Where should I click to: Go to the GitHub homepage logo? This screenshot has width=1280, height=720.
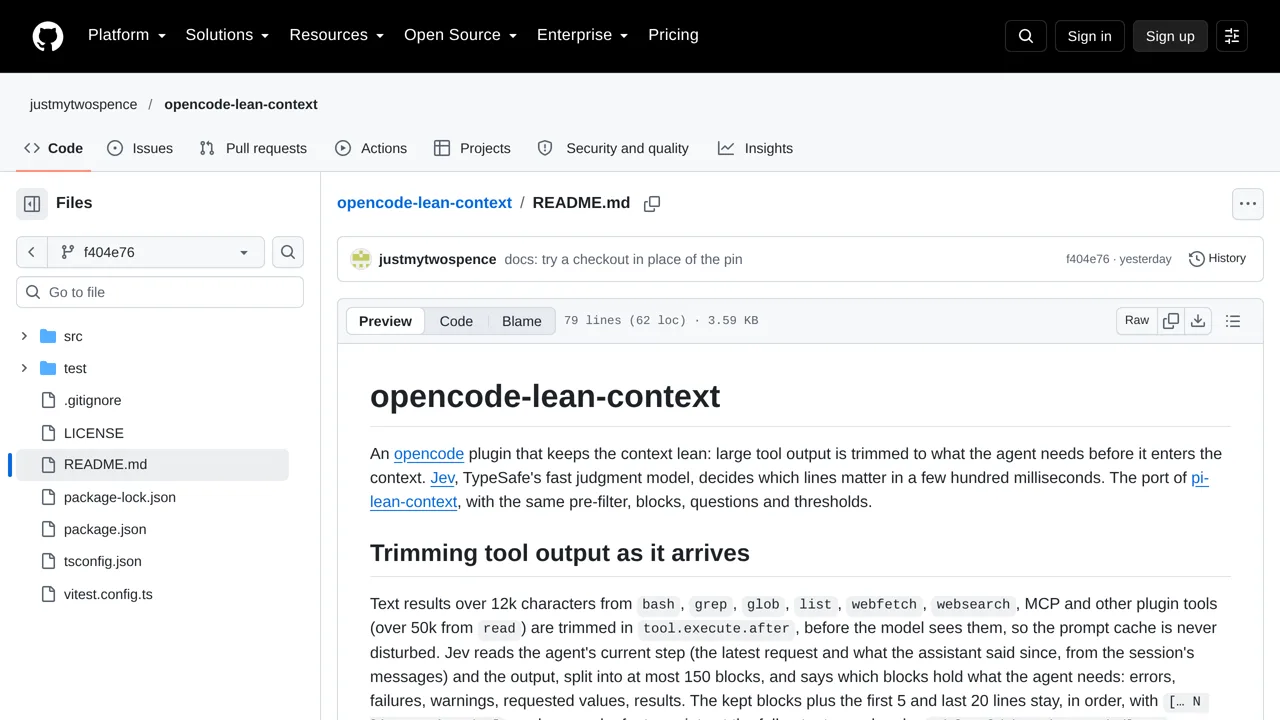tap(48, 36)
